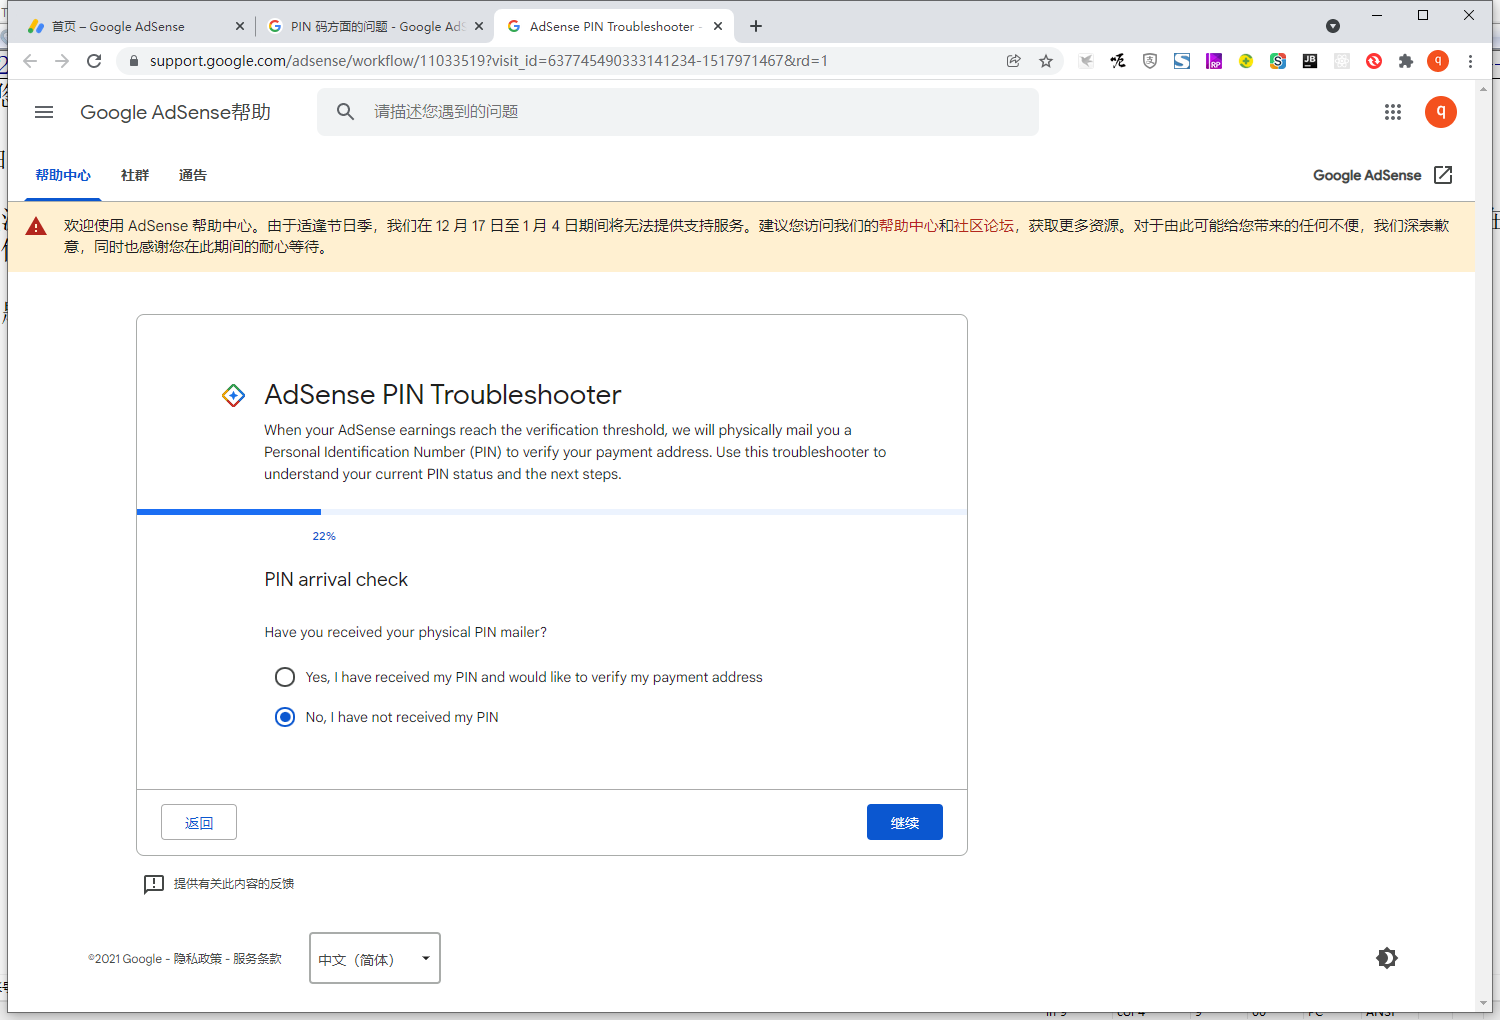Click the page vertical scrollbar down arrow
This screenshot has width=1500, height=1020.
(1483, 1003)
